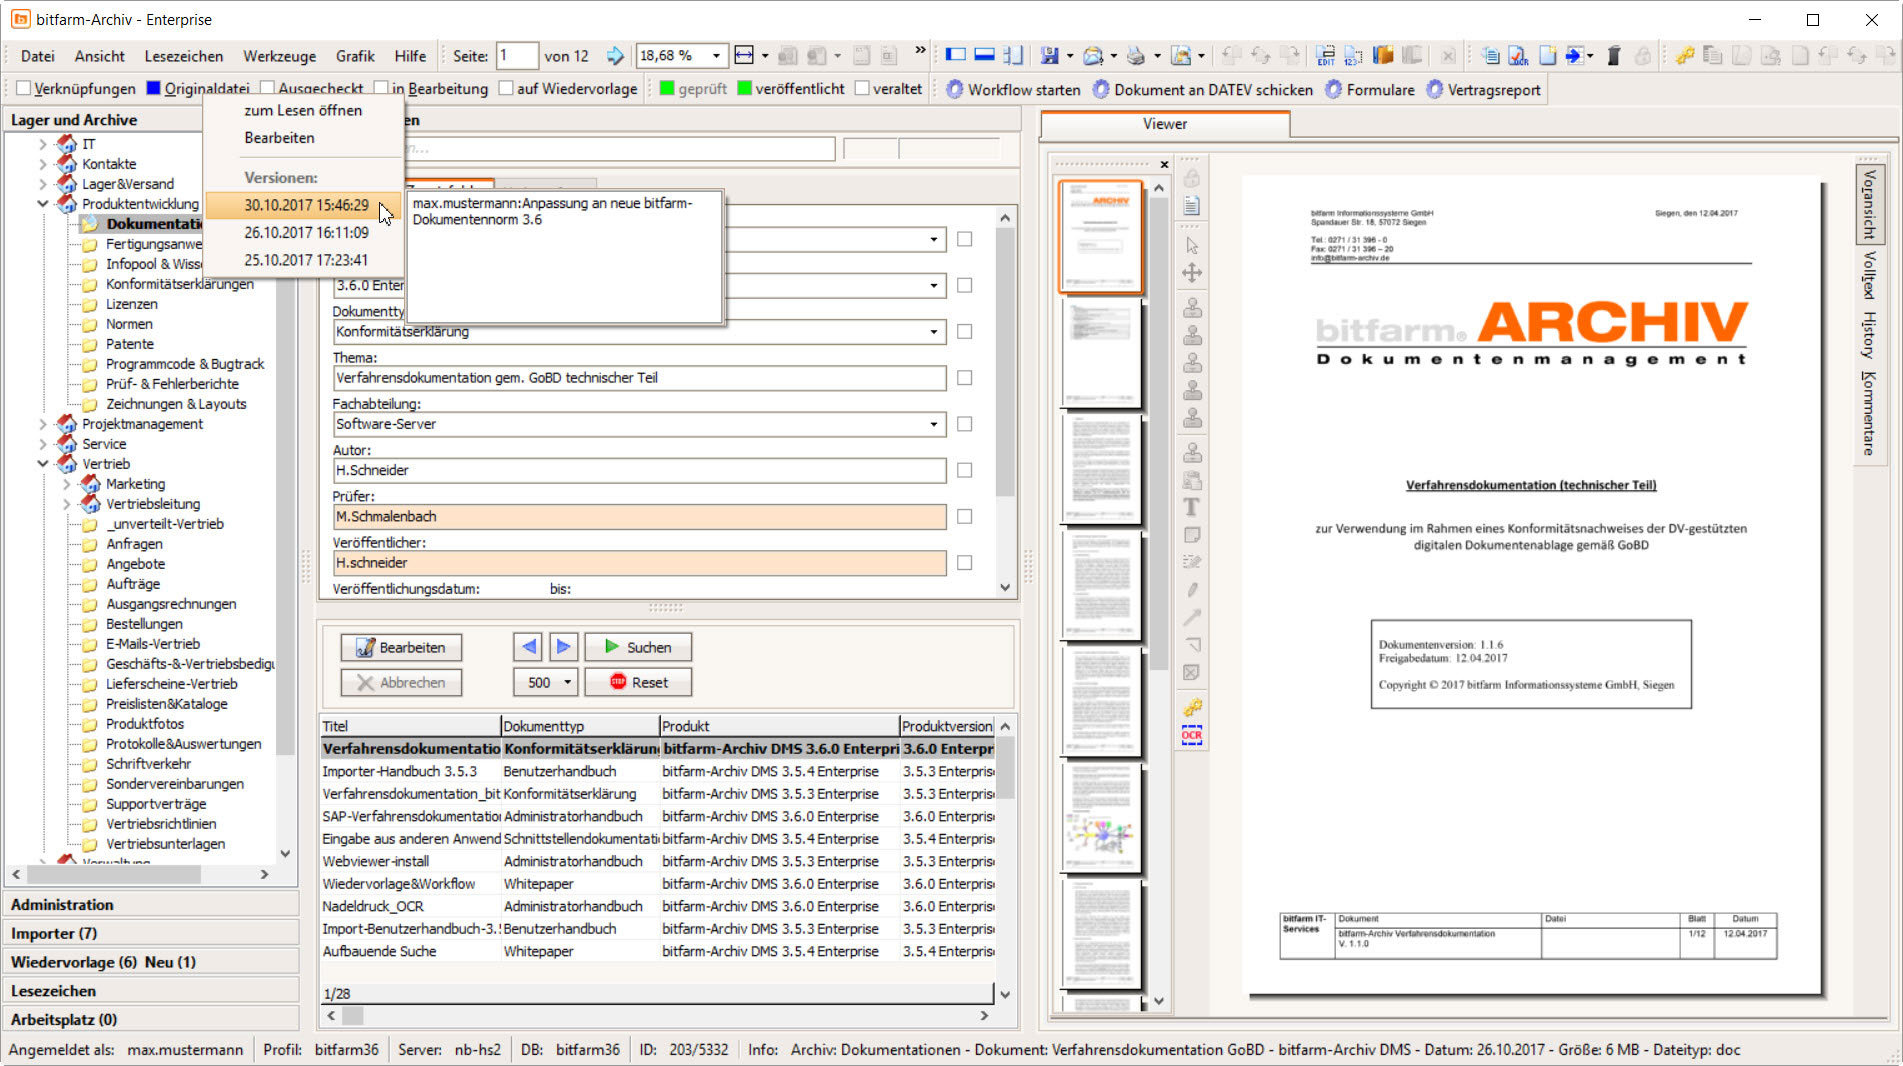The height and width of the screenshot is (1066, 1903).
Task: Click the Reset button
Action: pos(638,682)
